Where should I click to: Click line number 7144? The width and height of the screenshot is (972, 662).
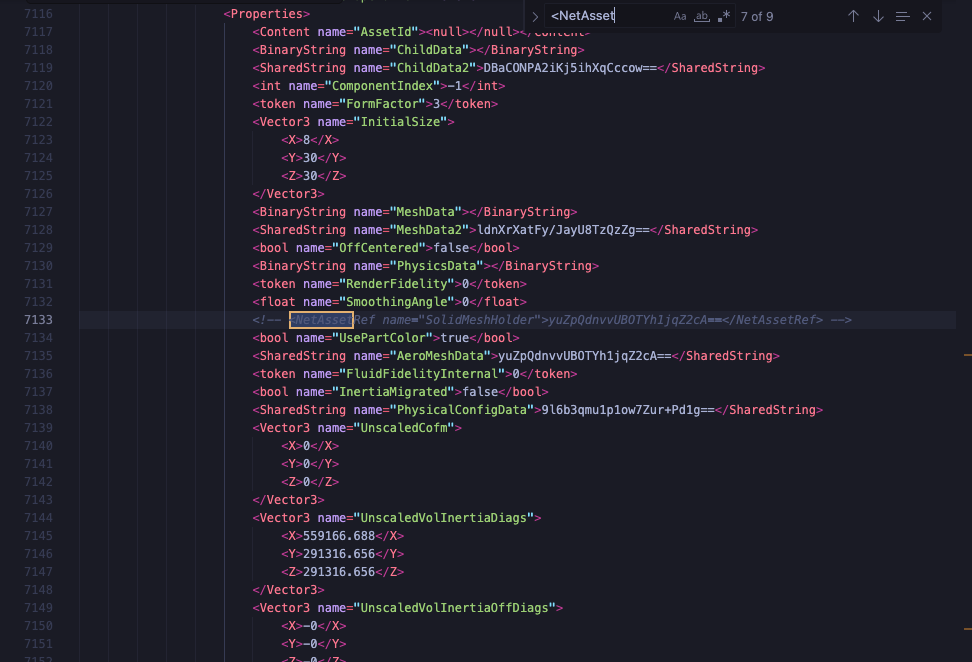tap(38, 518)
